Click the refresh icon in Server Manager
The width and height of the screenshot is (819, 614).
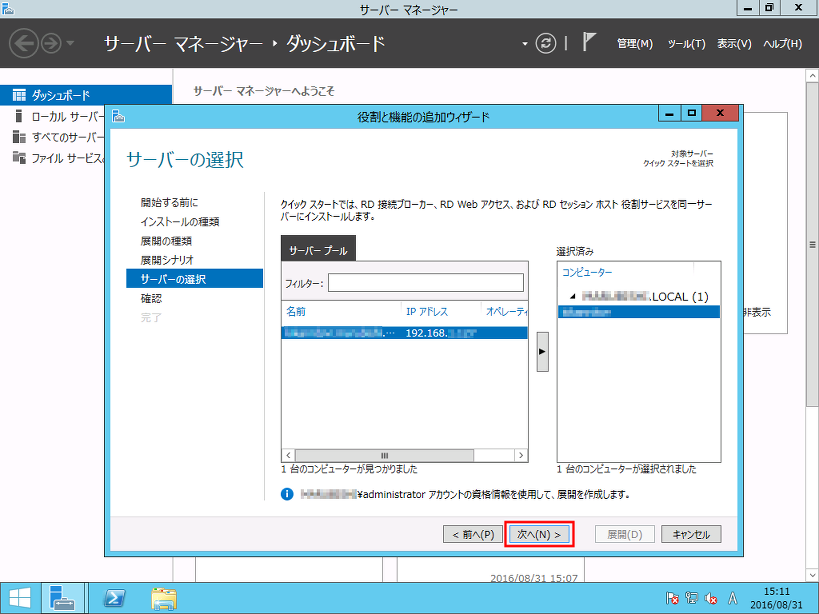544,43
